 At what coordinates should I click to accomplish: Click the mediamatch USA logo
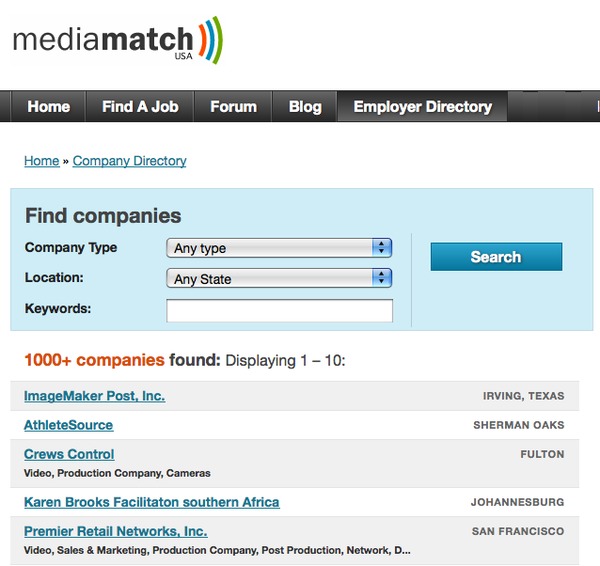(118, 41)
